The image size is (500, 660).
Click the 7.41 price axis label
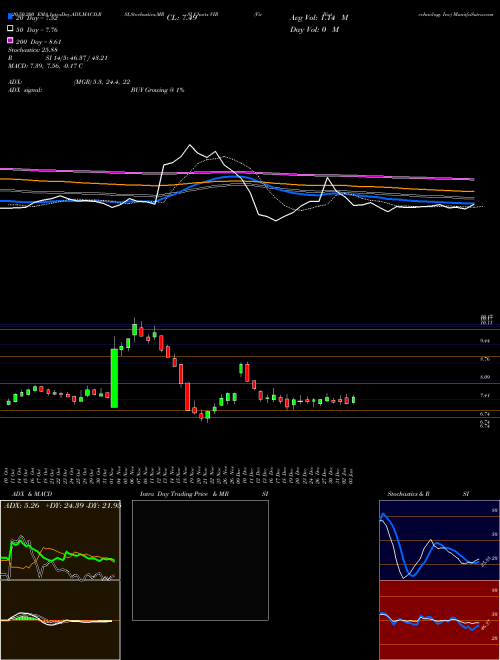pos(485,396)
